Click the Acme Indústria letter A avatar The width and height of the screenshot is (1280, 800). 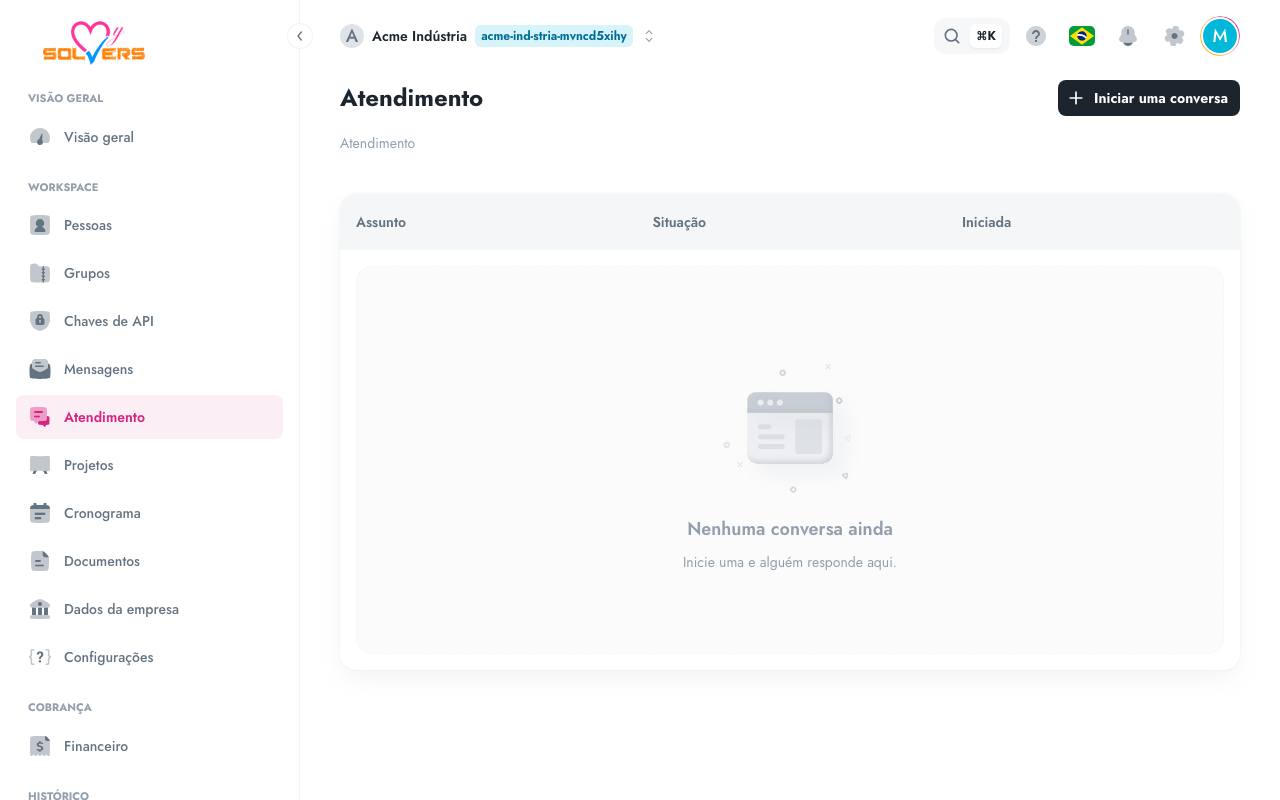(352, 36)
